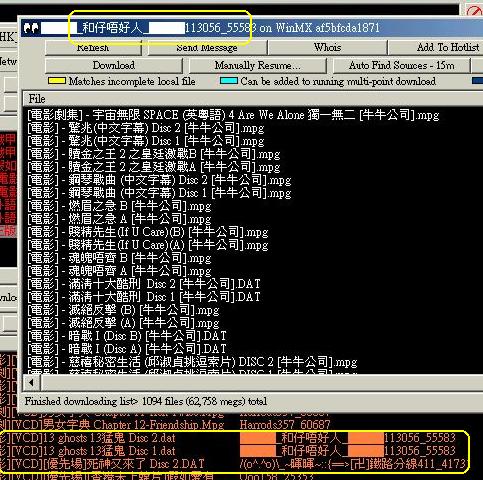Screen dimensions: 483x480
Task: Click the horizontal scrollbar track of file list
Action: pos(262,382)
